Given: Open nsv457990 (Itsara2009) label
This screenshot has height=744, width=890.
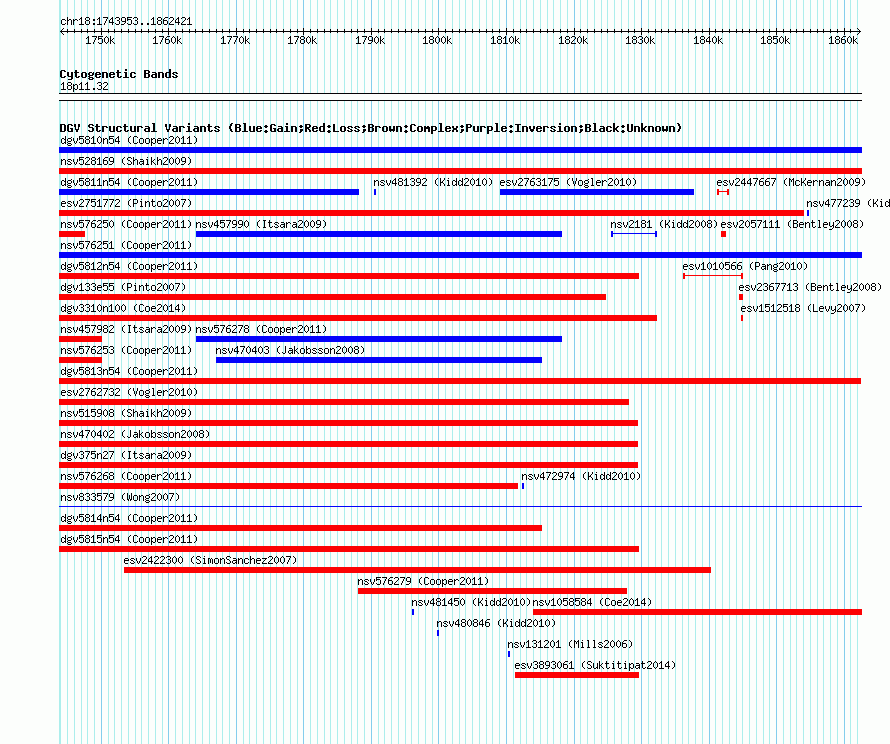Looking at the screenshot, I should [x=261, y=224].
